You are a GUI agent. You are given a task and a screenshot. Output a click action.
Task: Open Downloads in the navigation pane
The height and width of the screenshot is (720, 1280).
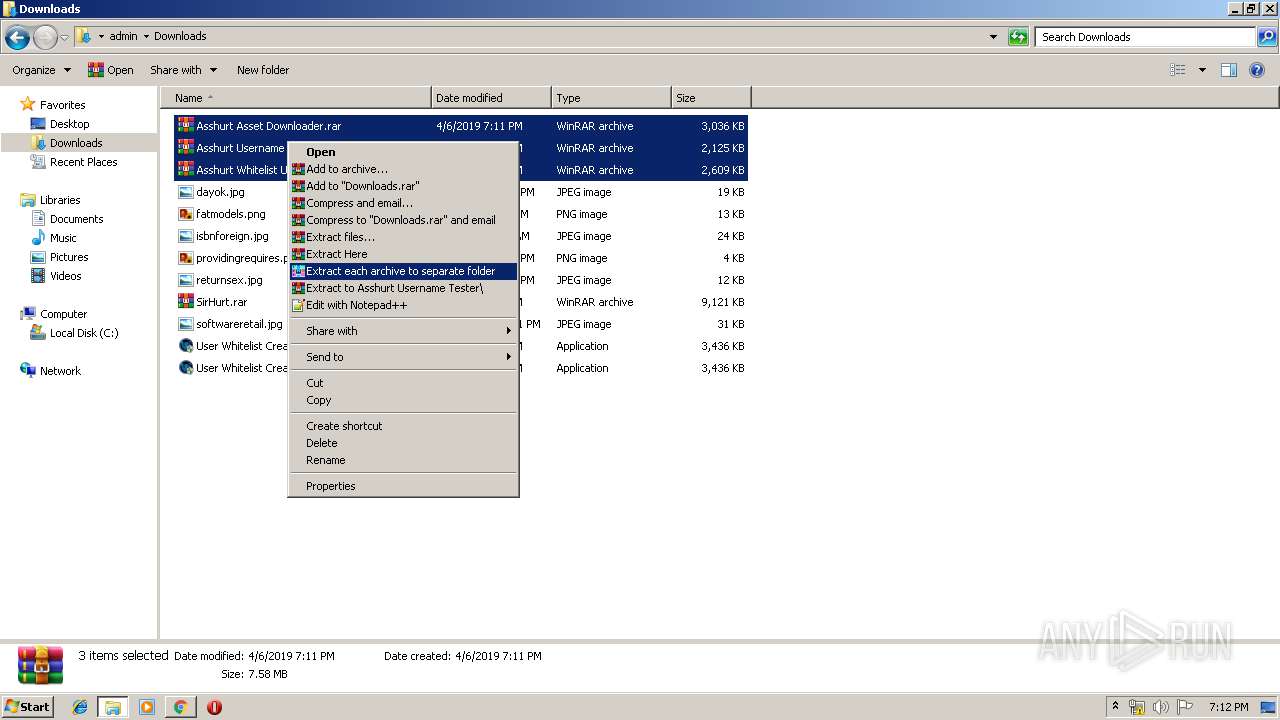[x=76, y=143]
